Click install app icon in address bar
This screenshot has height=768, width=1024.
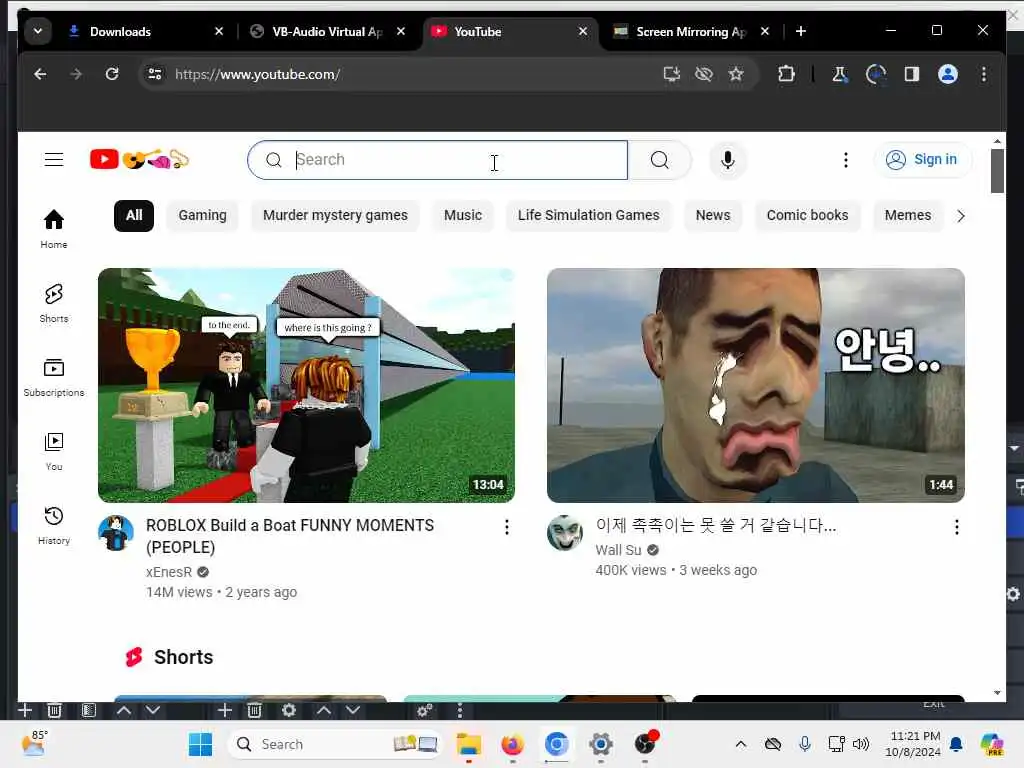(x=671, y=74)
